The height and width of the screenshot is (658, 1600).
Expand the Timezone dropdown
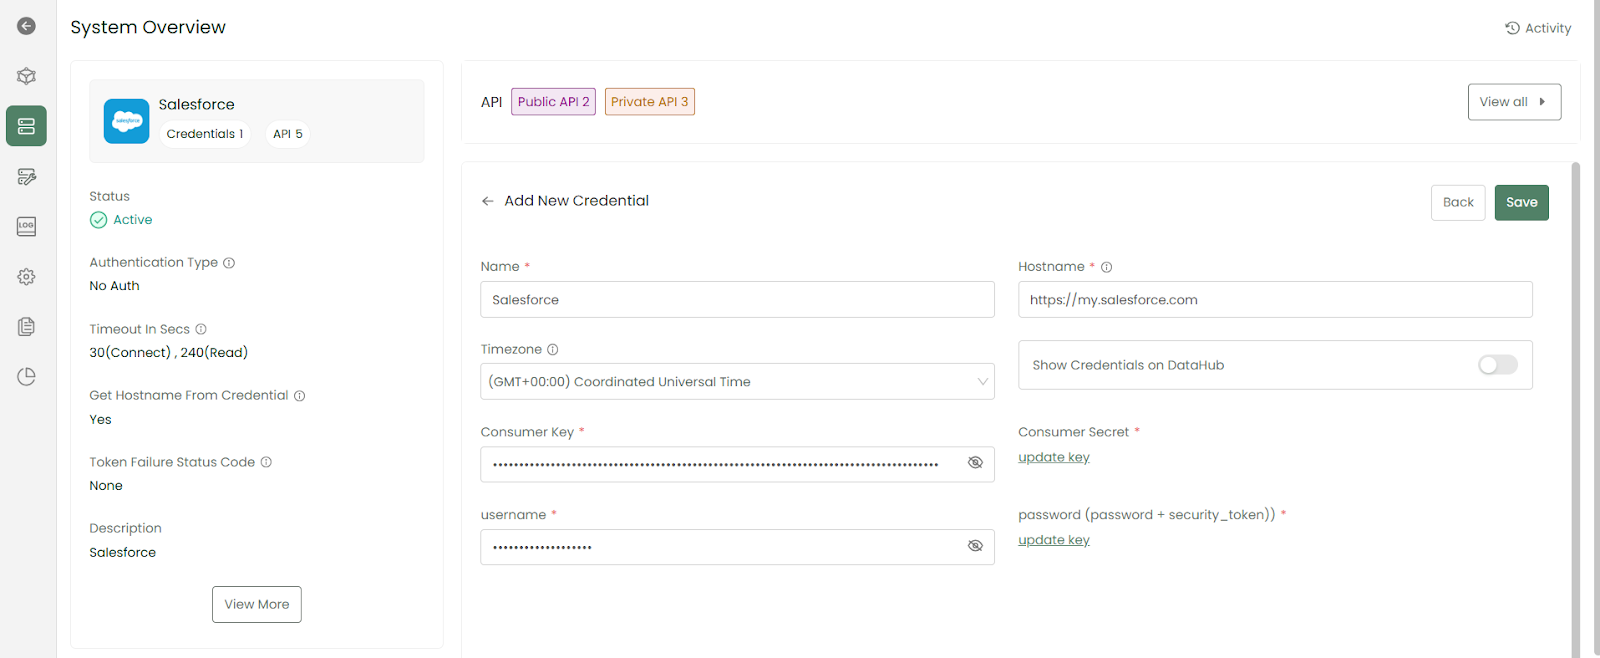[x=982, y=381]
